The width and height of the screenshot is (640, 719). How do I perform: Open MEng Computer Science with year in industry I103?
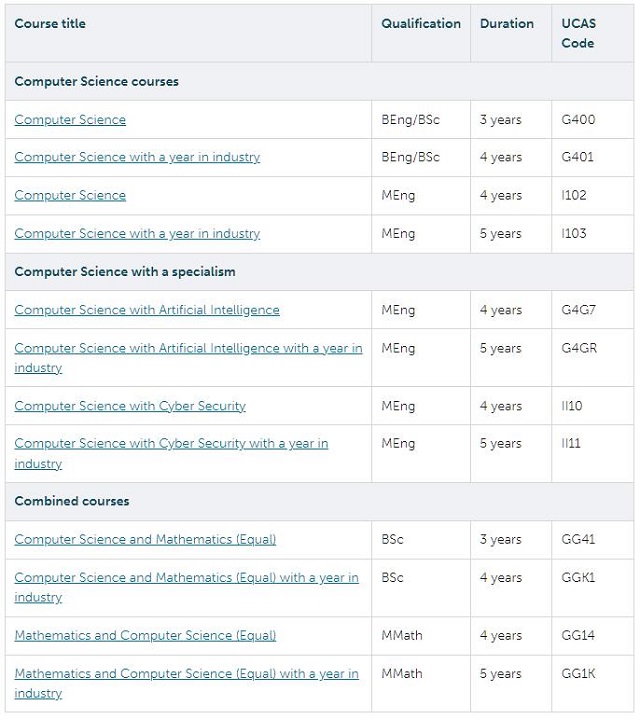[137, 234]
